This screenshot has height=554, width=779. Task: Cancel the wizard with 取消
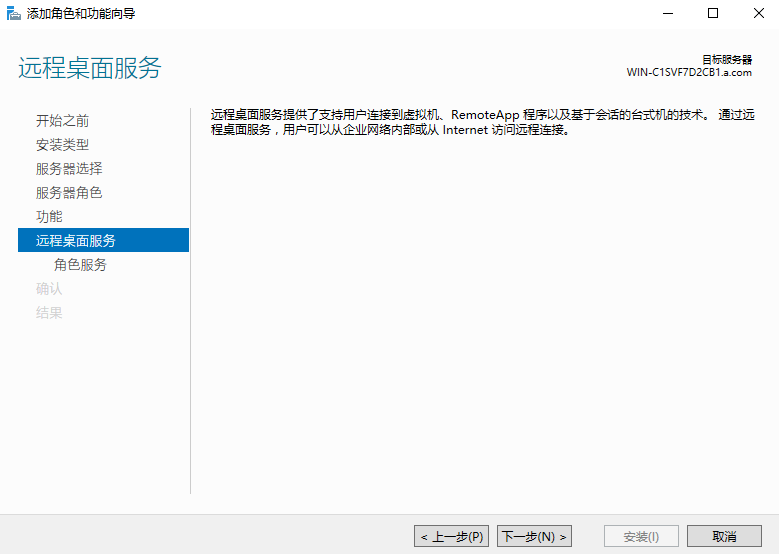[x=724, y=536]
